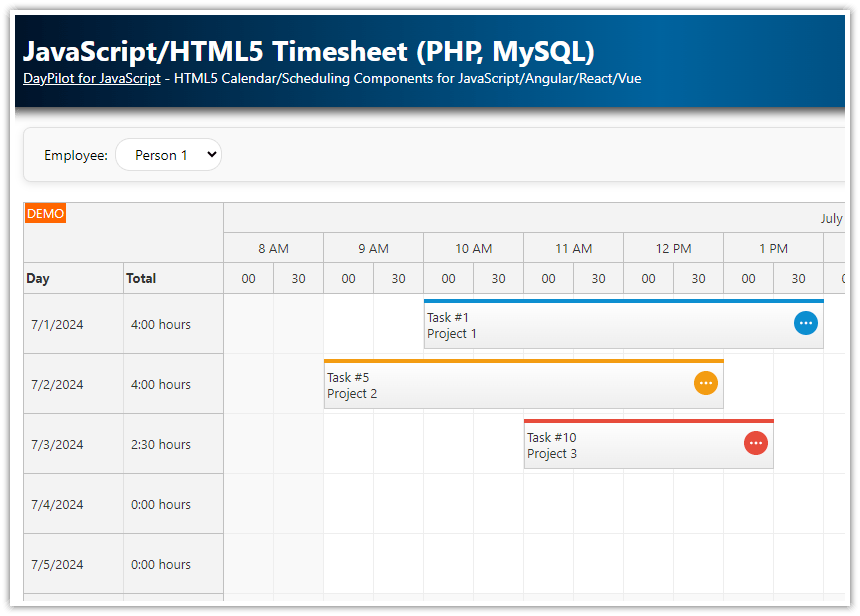The image size is (860, 616).
Task: Open the context menu on Task #1
Action: pyautogui.click(x=805, y=323)
